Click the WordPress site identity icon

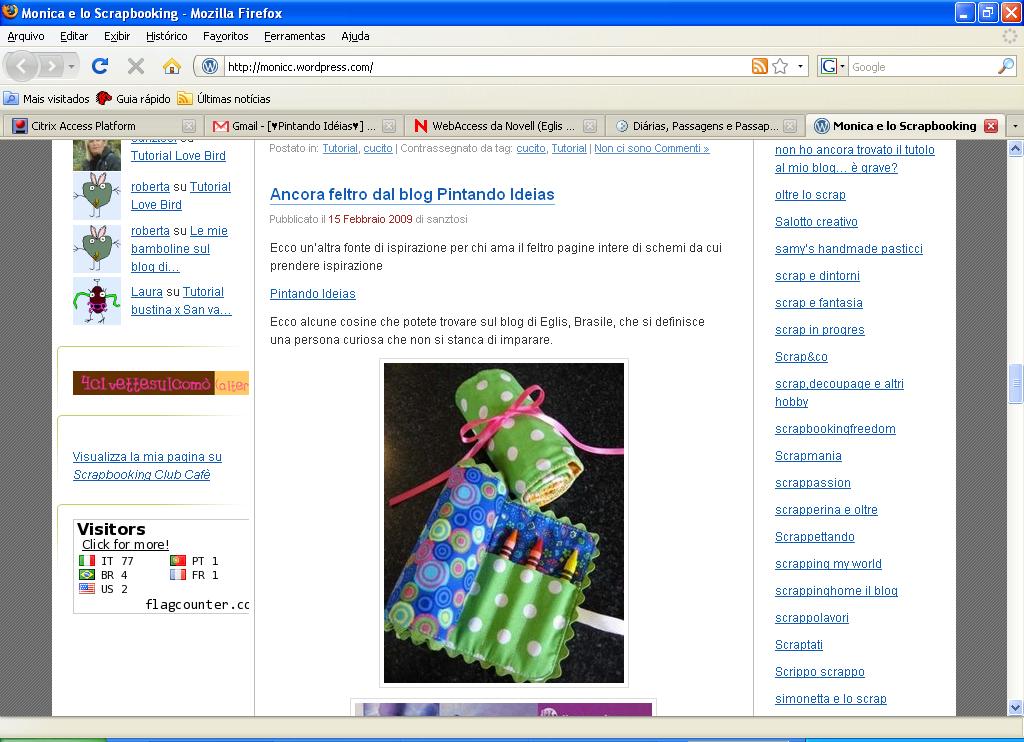[210, 67]
